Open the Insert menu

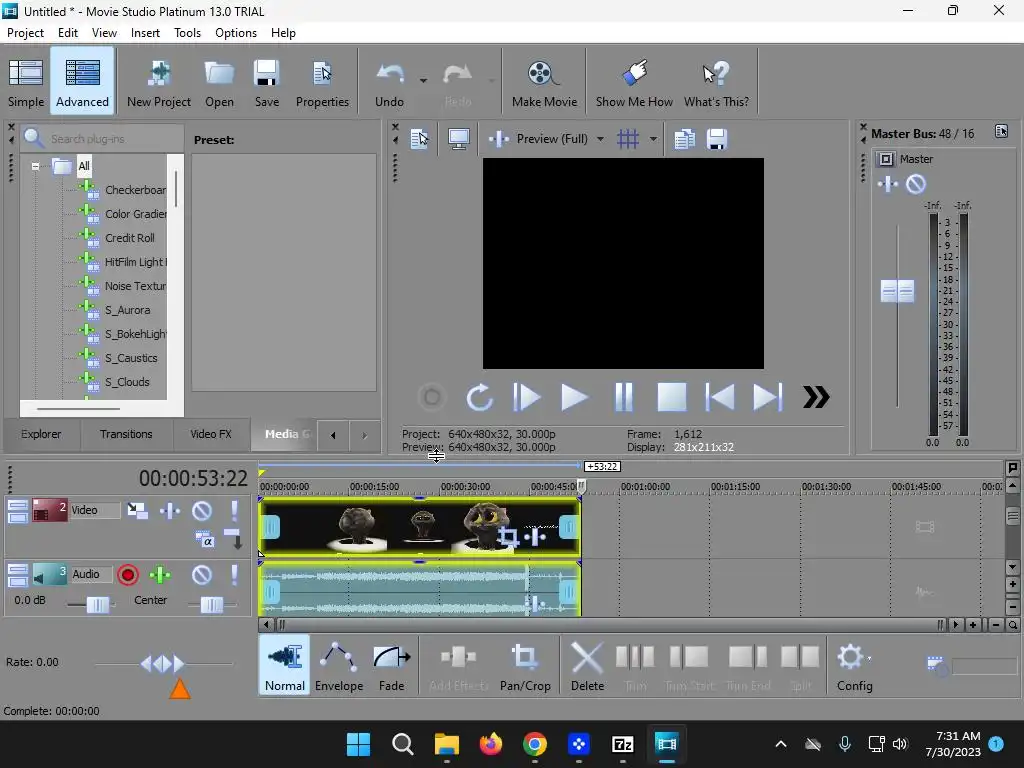point(145,33)
